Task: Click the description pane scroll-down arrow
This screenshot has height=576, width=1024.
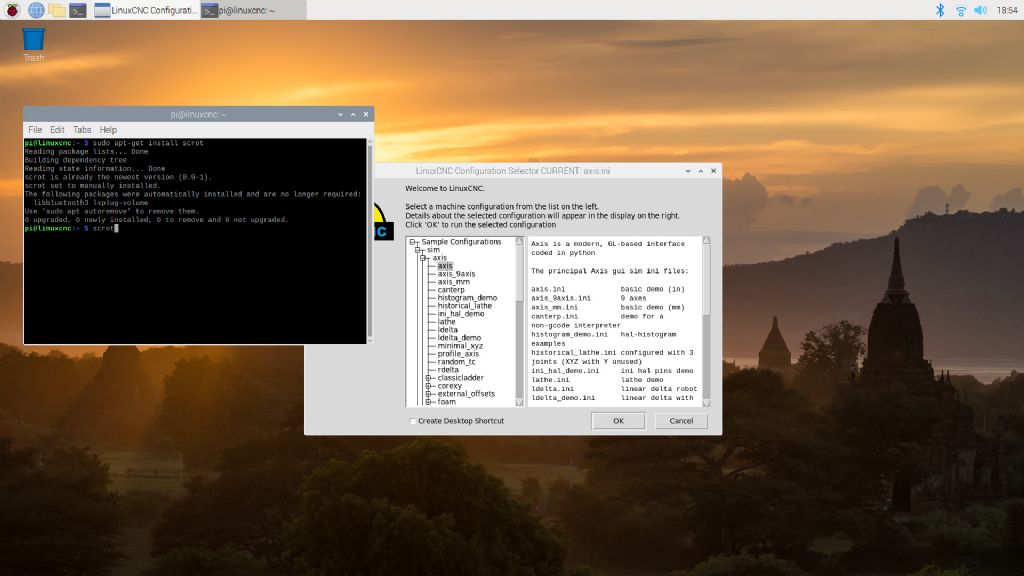Action: (706, 403)
